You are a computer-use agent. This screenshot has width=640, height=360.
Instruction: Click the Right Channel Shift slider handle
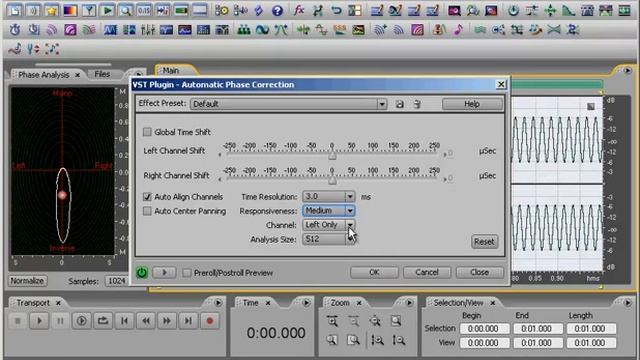pos(332,180)
